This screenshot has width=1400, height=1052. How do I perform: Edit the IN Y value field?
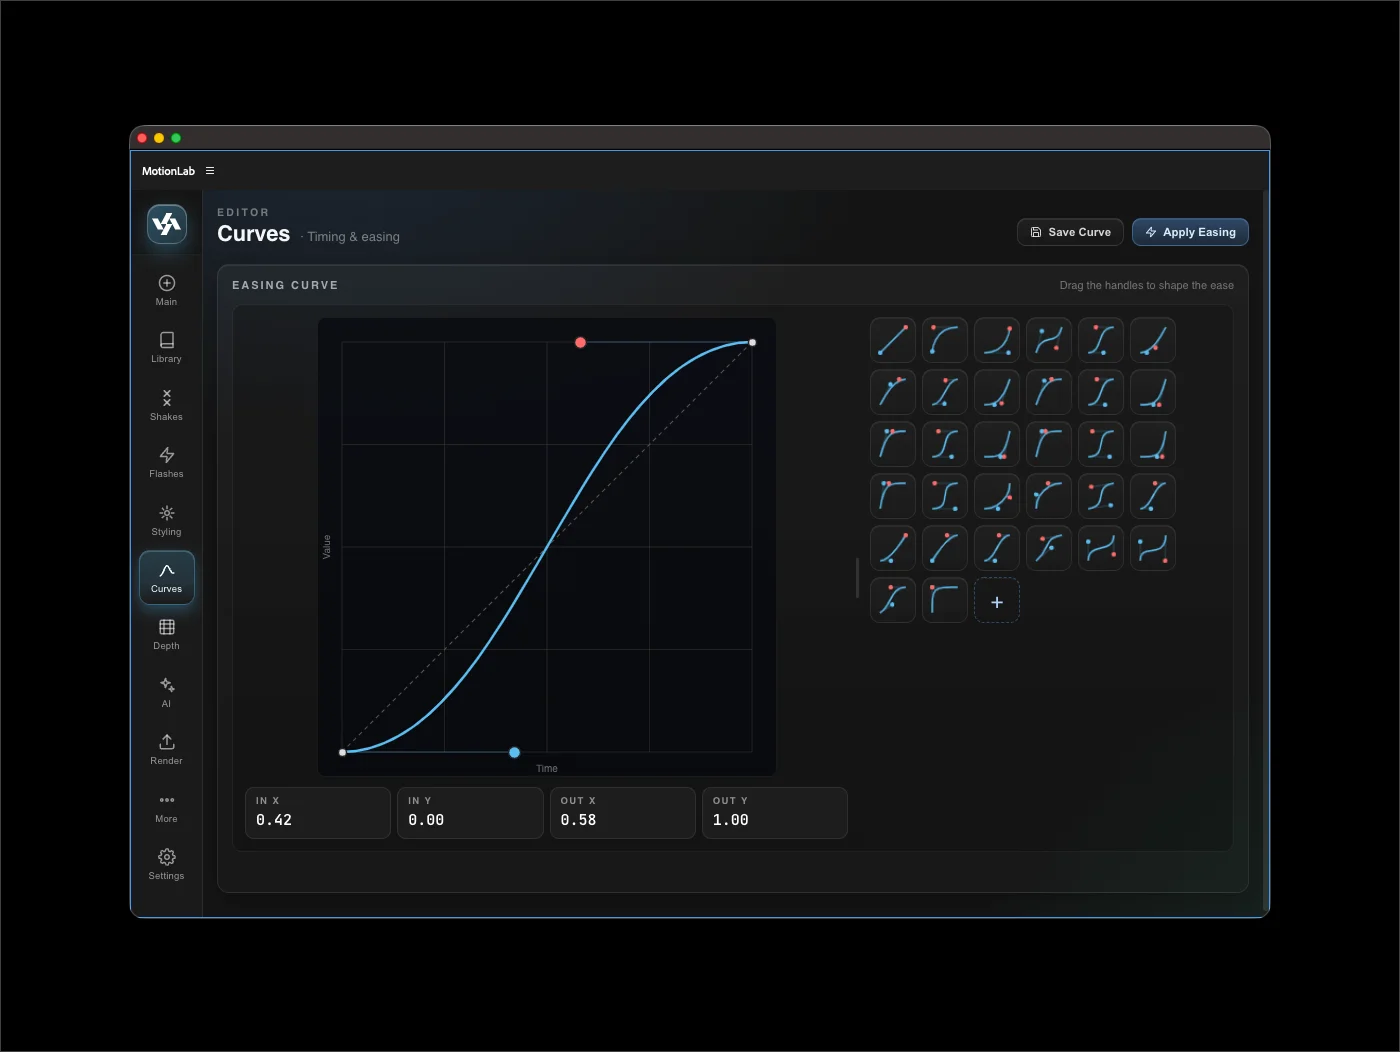point(470,813)
